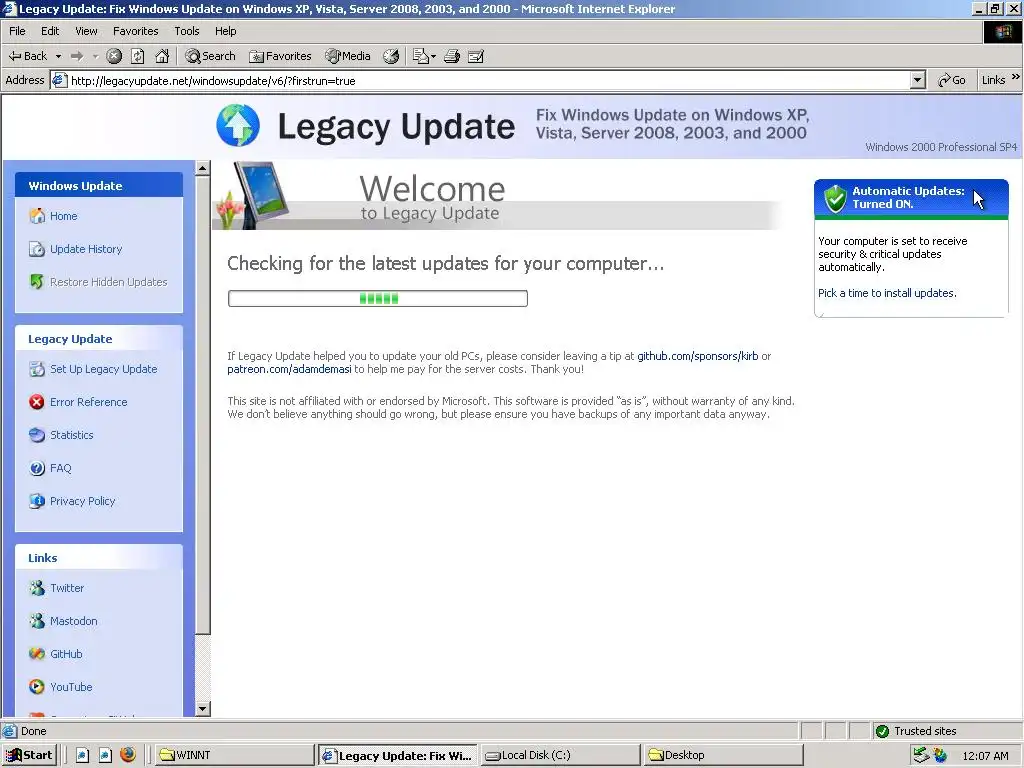
Task: Stop page loading with Stop icon
Action: pos(114,56)
